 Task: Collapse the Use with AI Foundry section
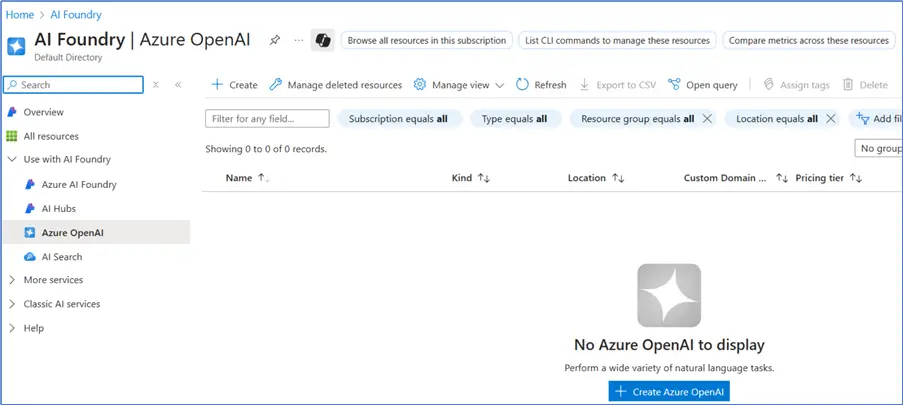[12, 160]
